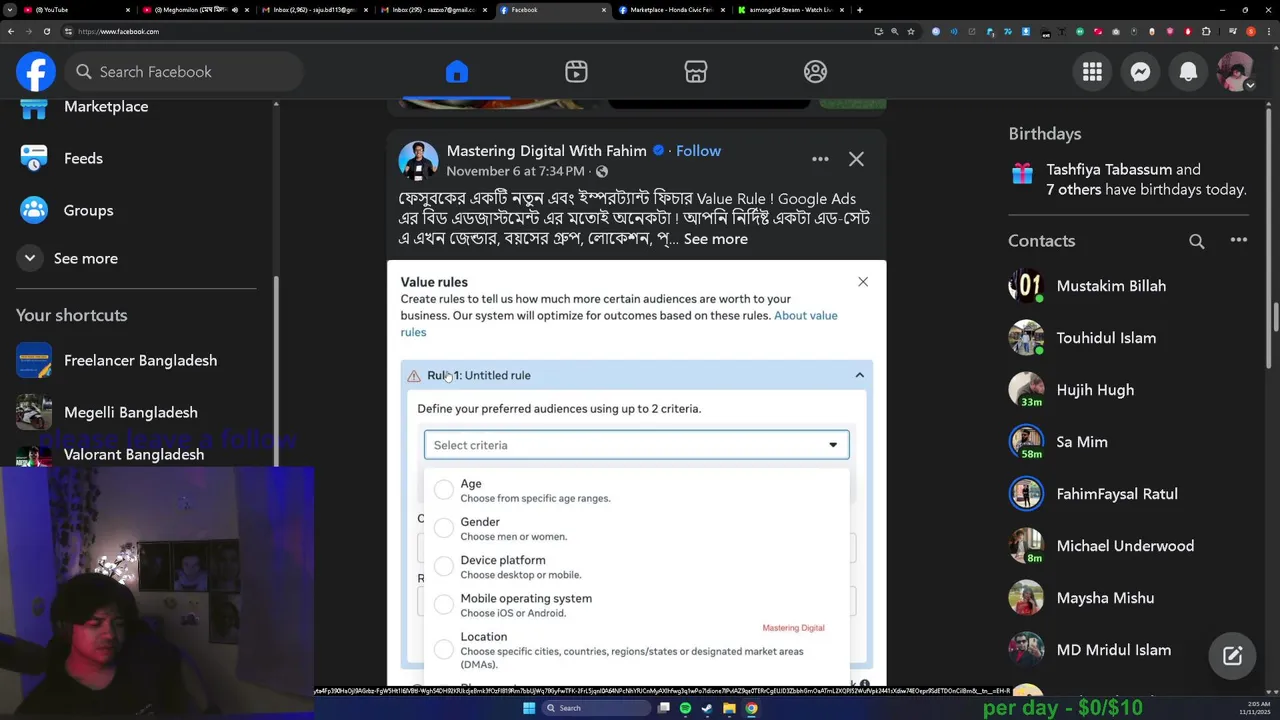Collapse Rule 1: Untitled rule section
The image size is (1280, 720).
tap(859, 375)
